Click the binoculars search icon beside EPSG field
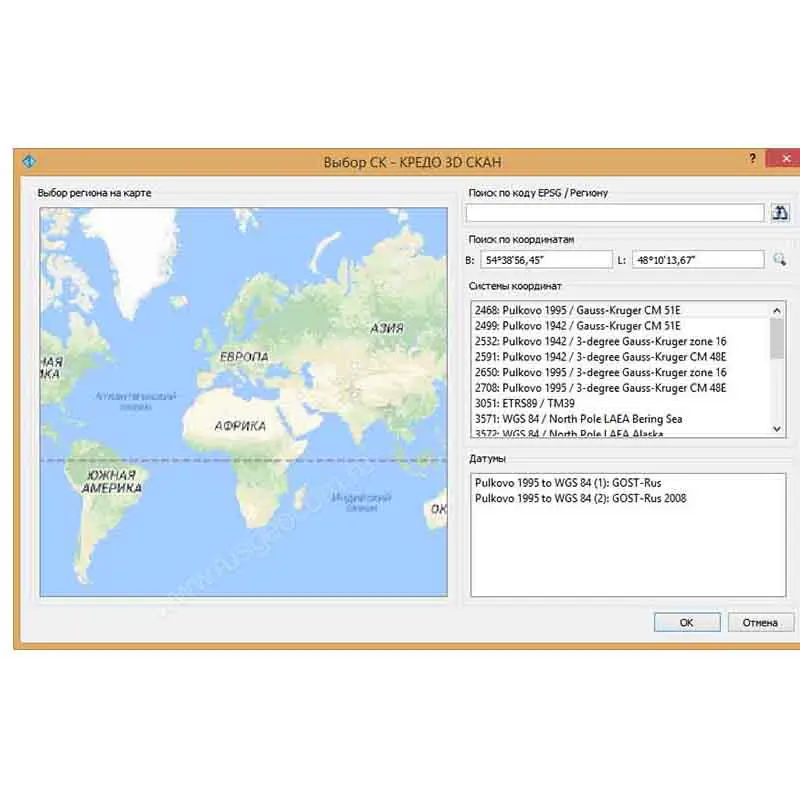This screenshot has height=800, width=800. coord(780,212)
